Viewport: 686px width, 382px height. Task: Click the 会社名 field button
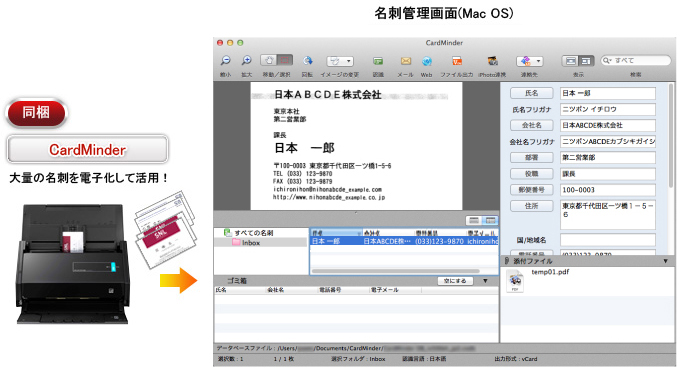(532, 125)
